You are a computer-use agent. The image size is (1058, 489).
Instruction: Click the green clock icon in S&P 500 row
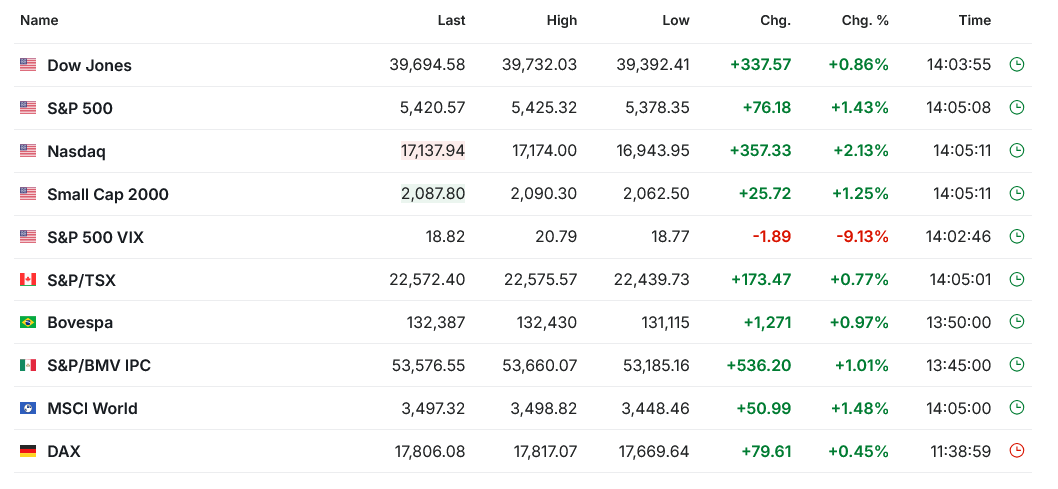tap(1016, 107)
